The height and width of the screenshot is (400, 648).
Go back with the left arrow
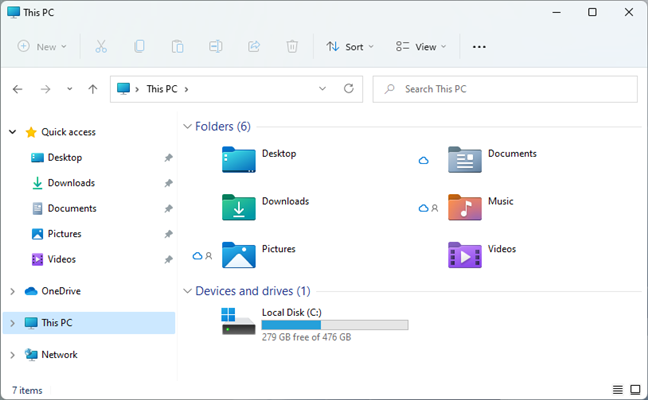[x=17, y=89]
